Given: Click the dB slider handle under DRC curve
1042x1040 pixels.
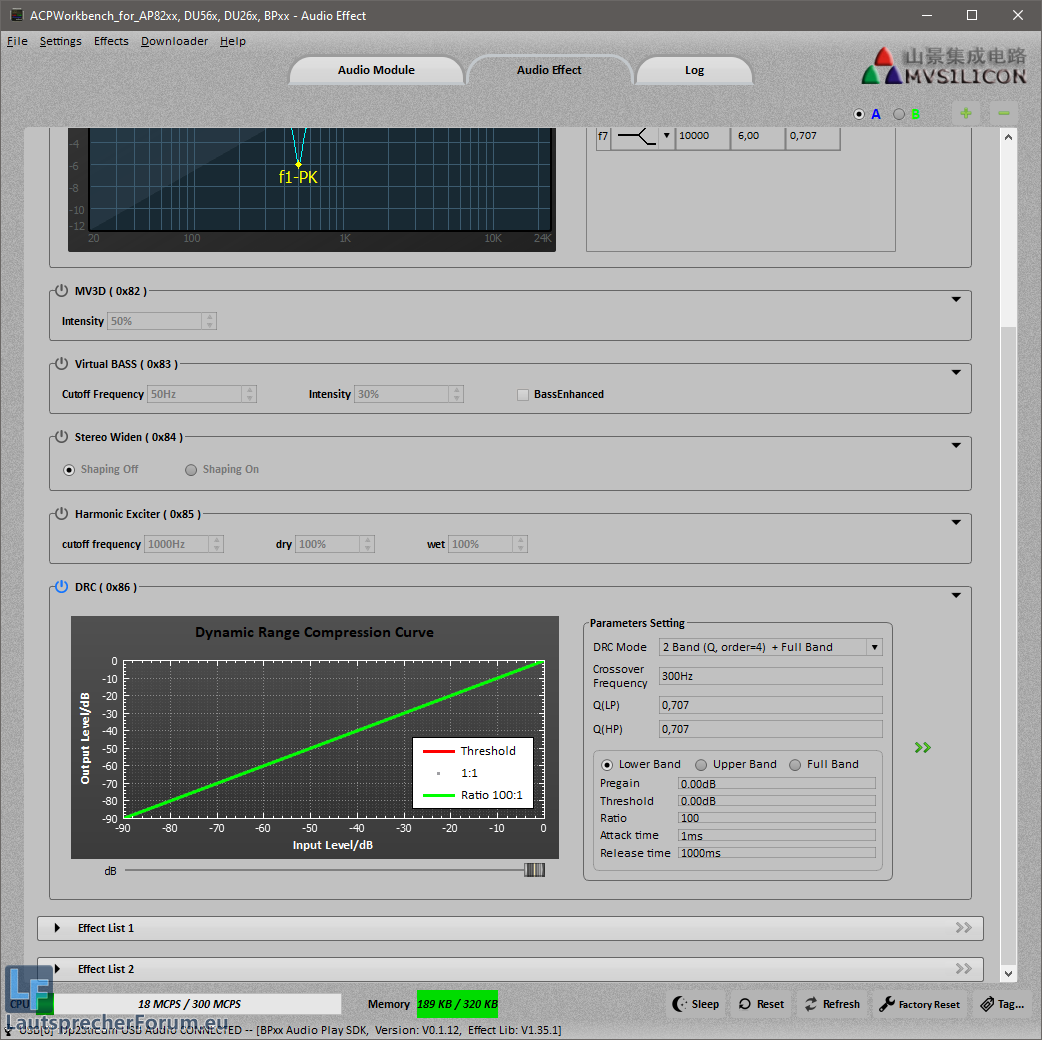Looking at the screenshot, I should [534, 870].
